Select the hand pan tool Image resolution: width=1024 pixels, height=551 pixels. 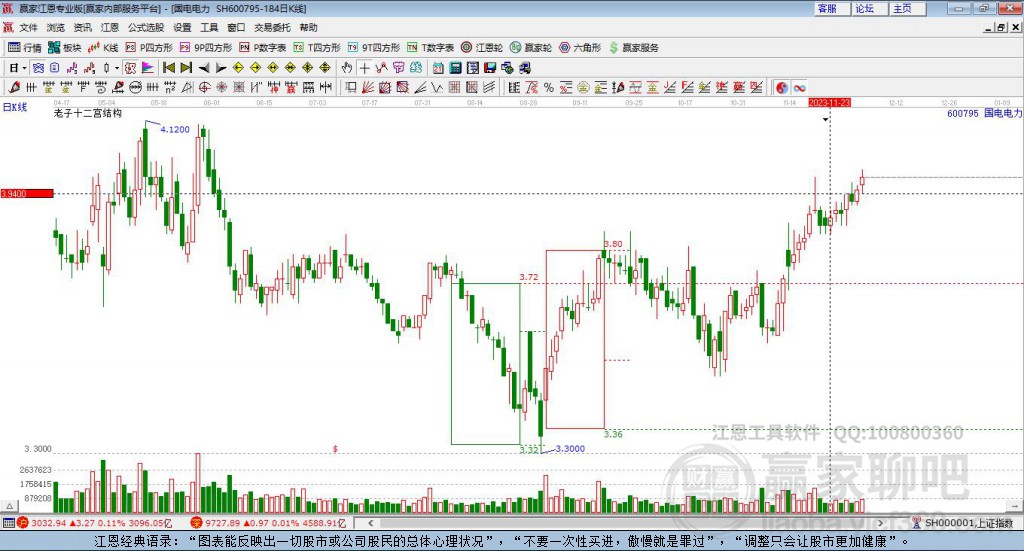click(x=347, y=68)
